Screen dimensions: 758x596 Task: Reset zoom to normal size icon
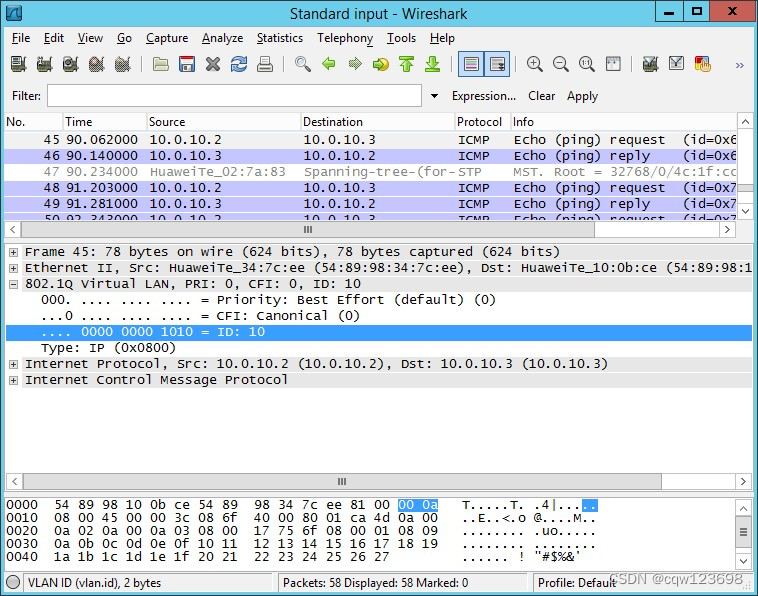tap(587, 64)
